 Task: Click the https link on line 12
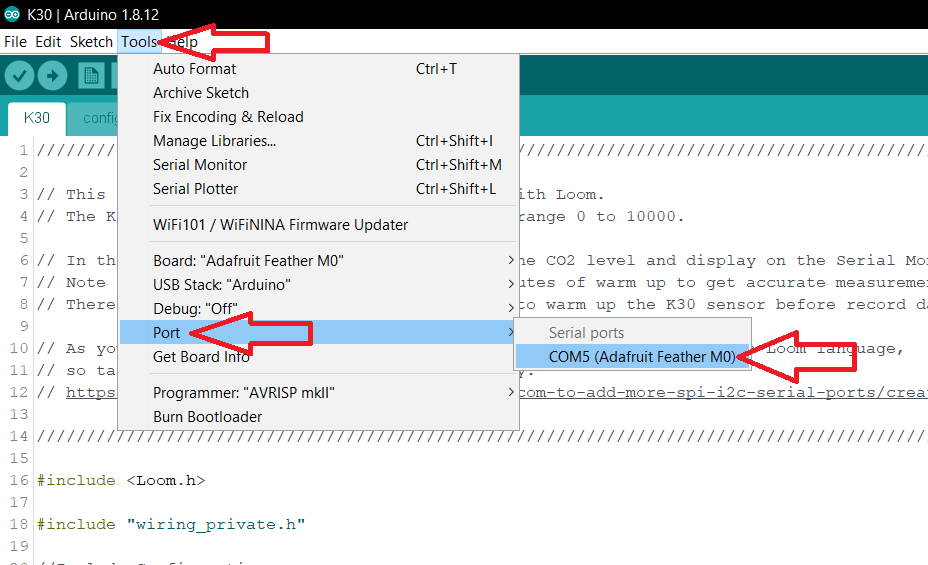point(91,392)
